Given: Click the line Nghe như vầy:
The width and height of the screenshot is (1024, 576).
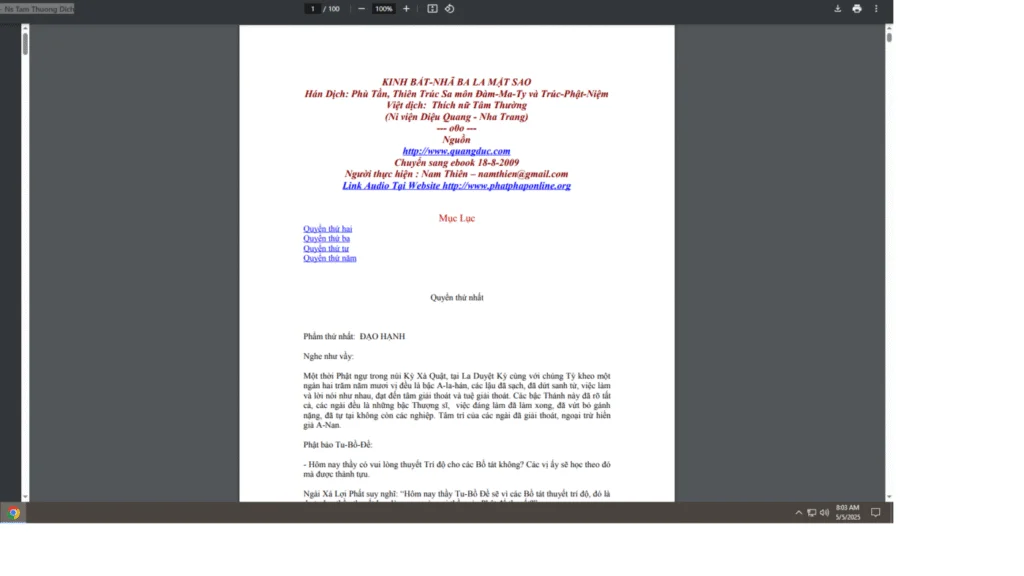Looking at the screenshot, I should click(x=328, y=356).
